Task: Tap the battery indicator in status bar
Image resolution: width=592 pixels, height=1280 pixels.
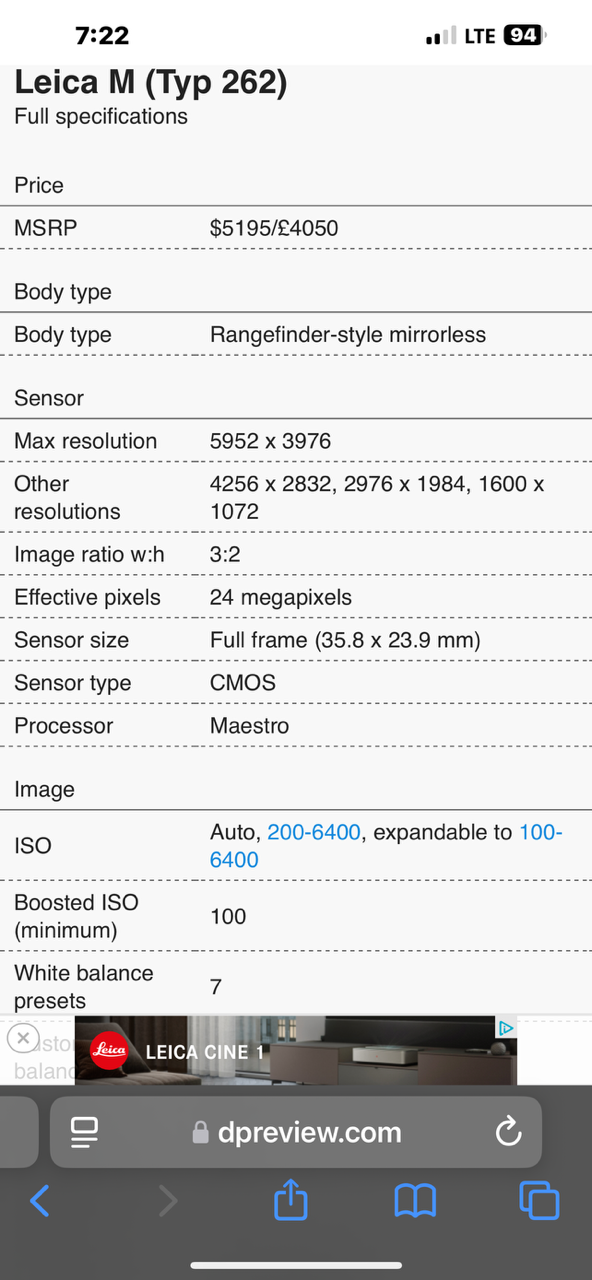Action: pos(525,35)
